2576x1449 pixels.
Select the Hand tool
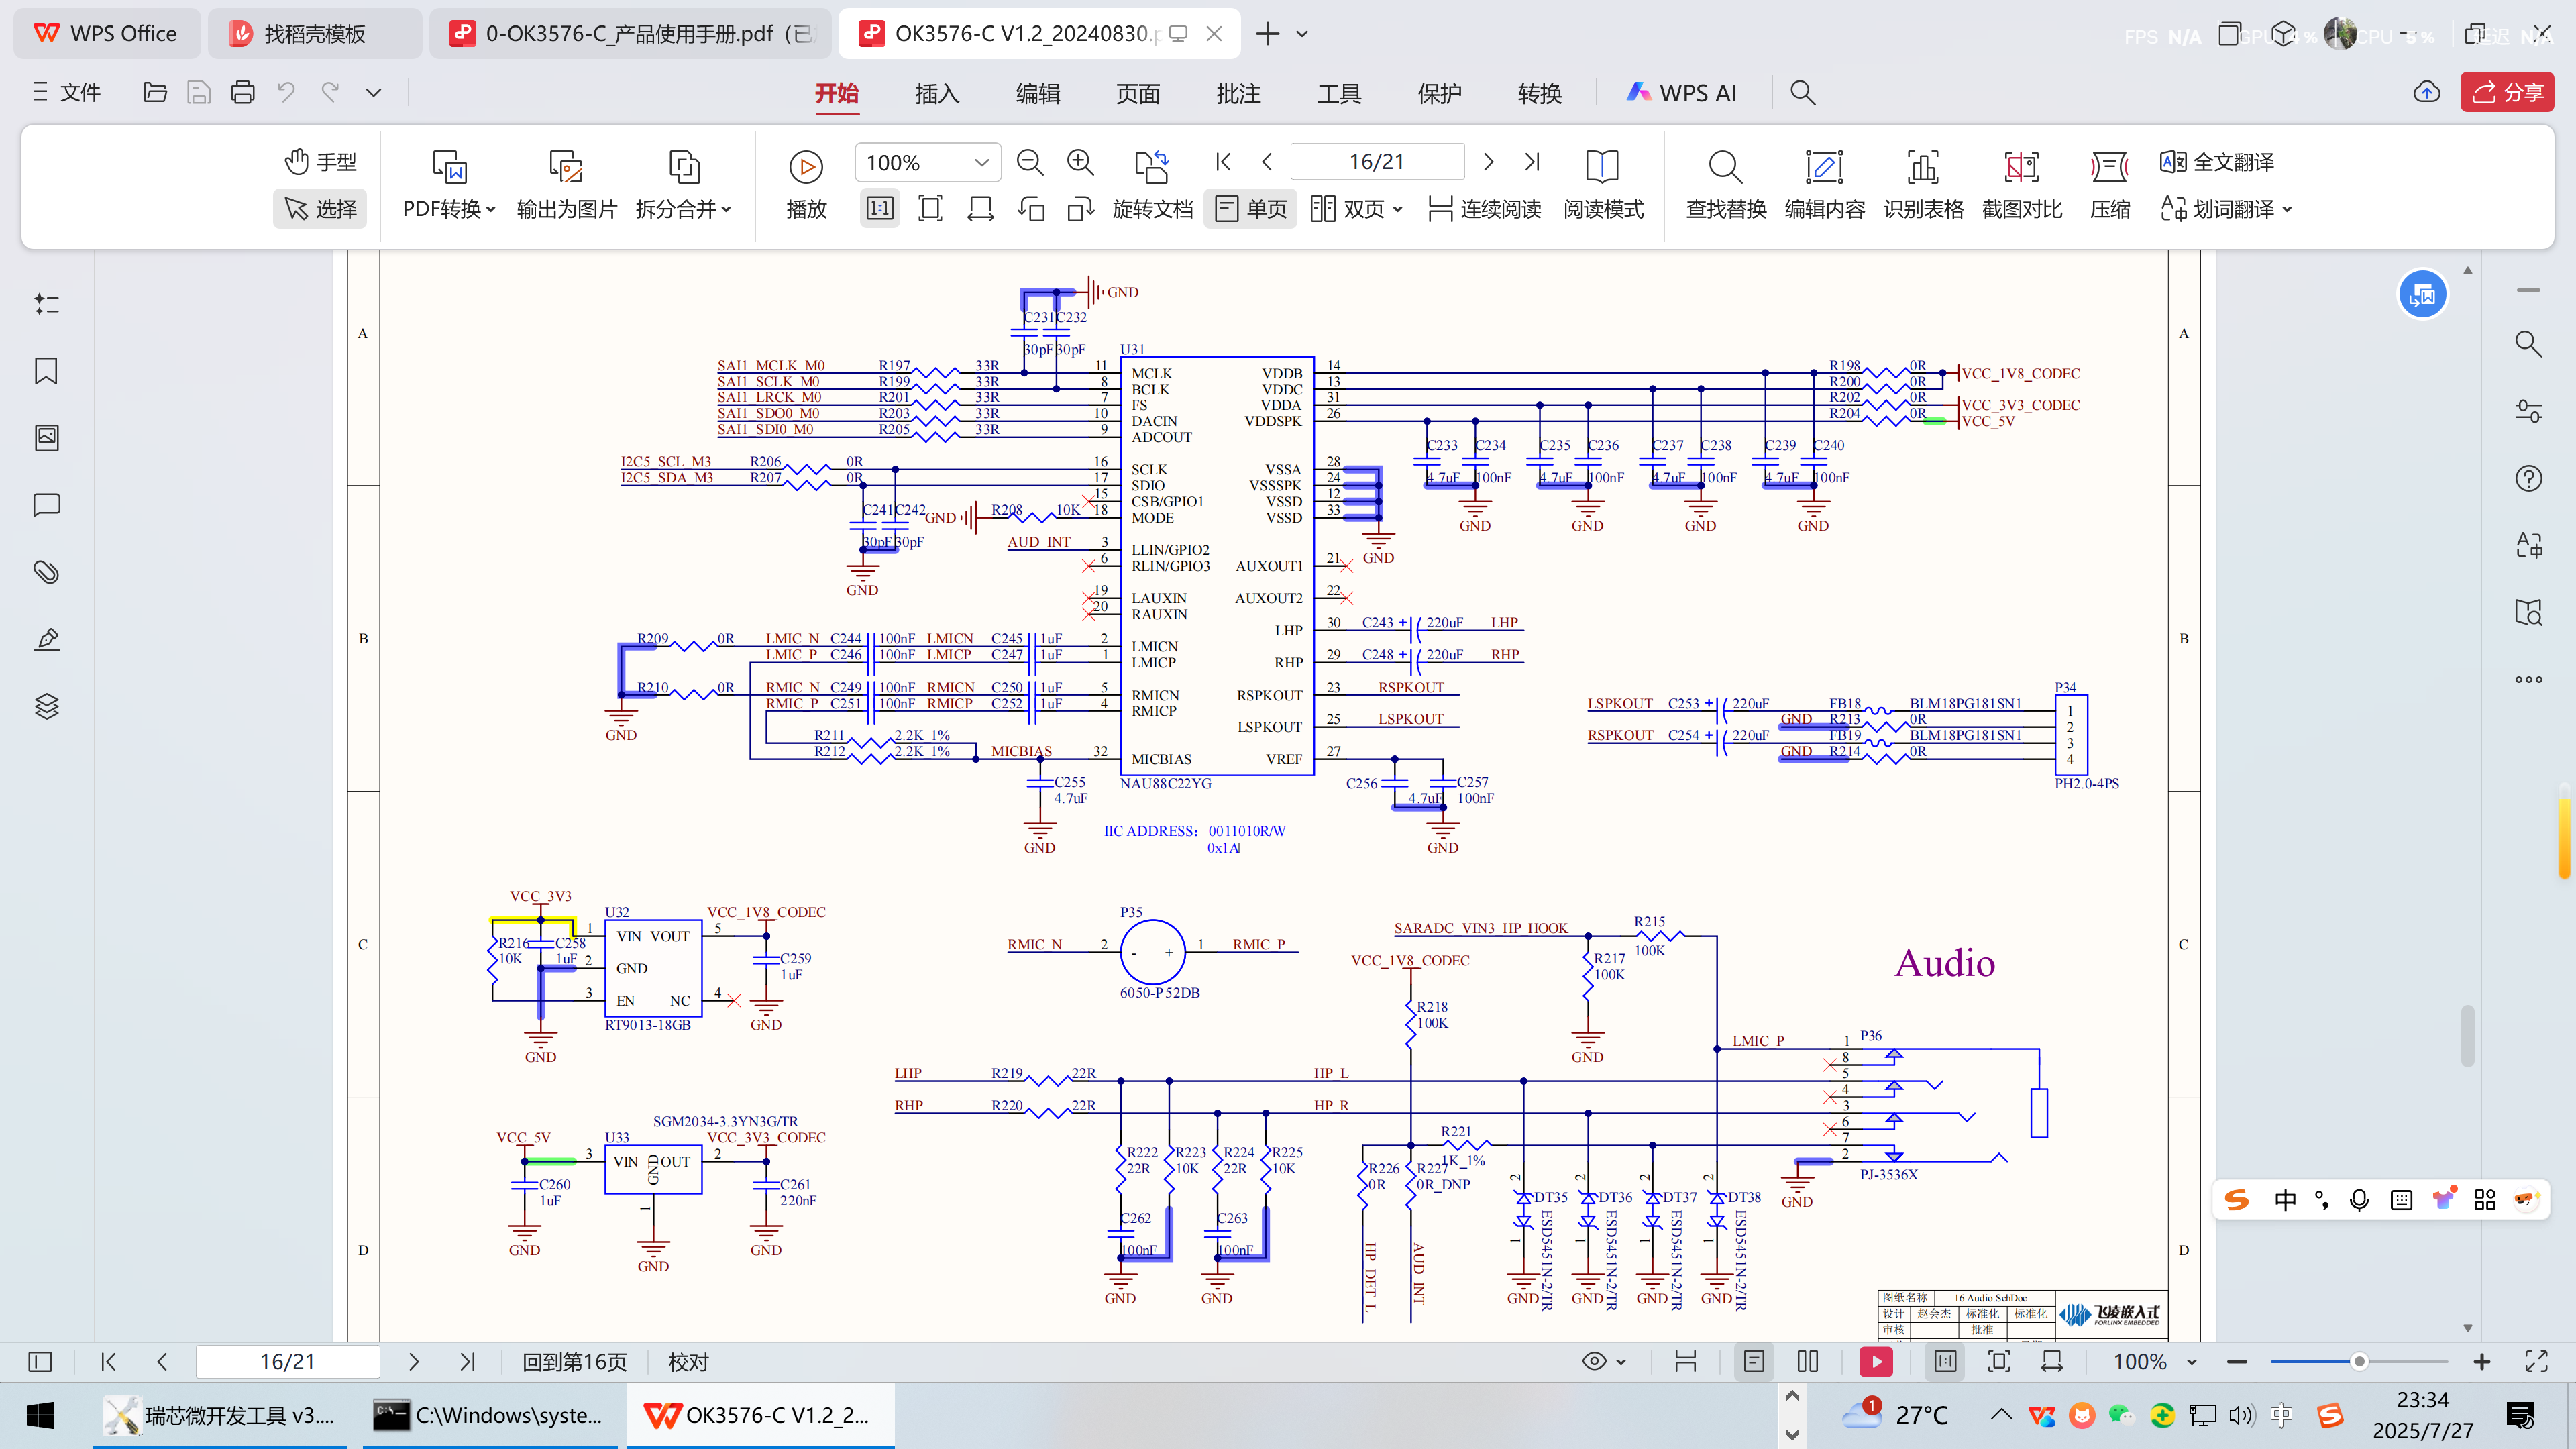(x=320, y=162)
